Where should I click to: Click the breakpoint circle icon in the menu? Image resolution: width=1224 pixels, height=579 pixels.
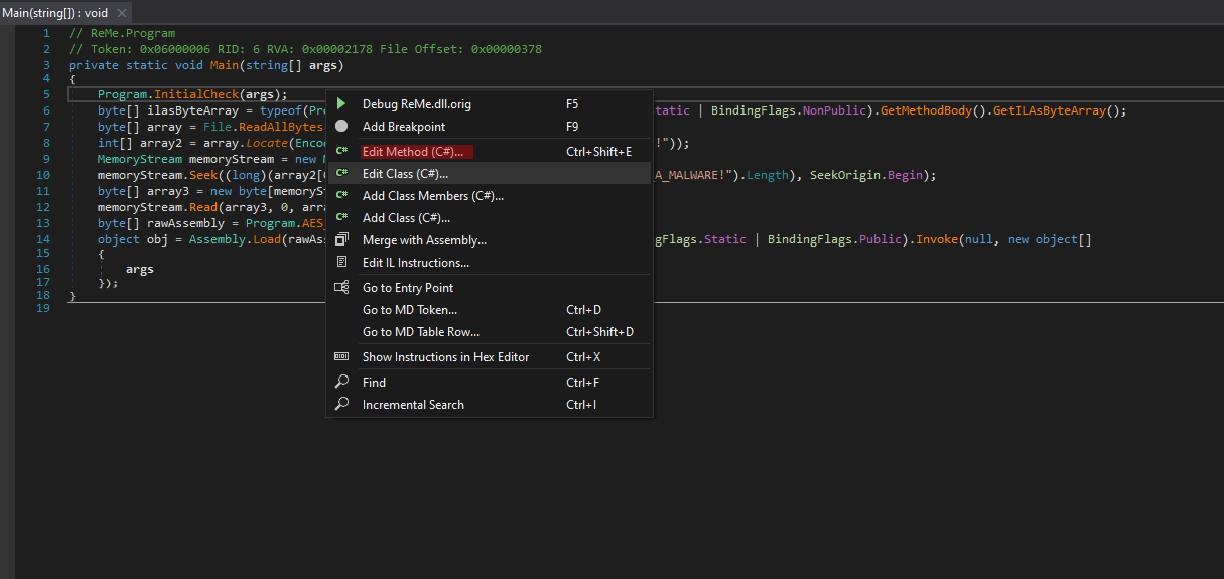point(342,127)
